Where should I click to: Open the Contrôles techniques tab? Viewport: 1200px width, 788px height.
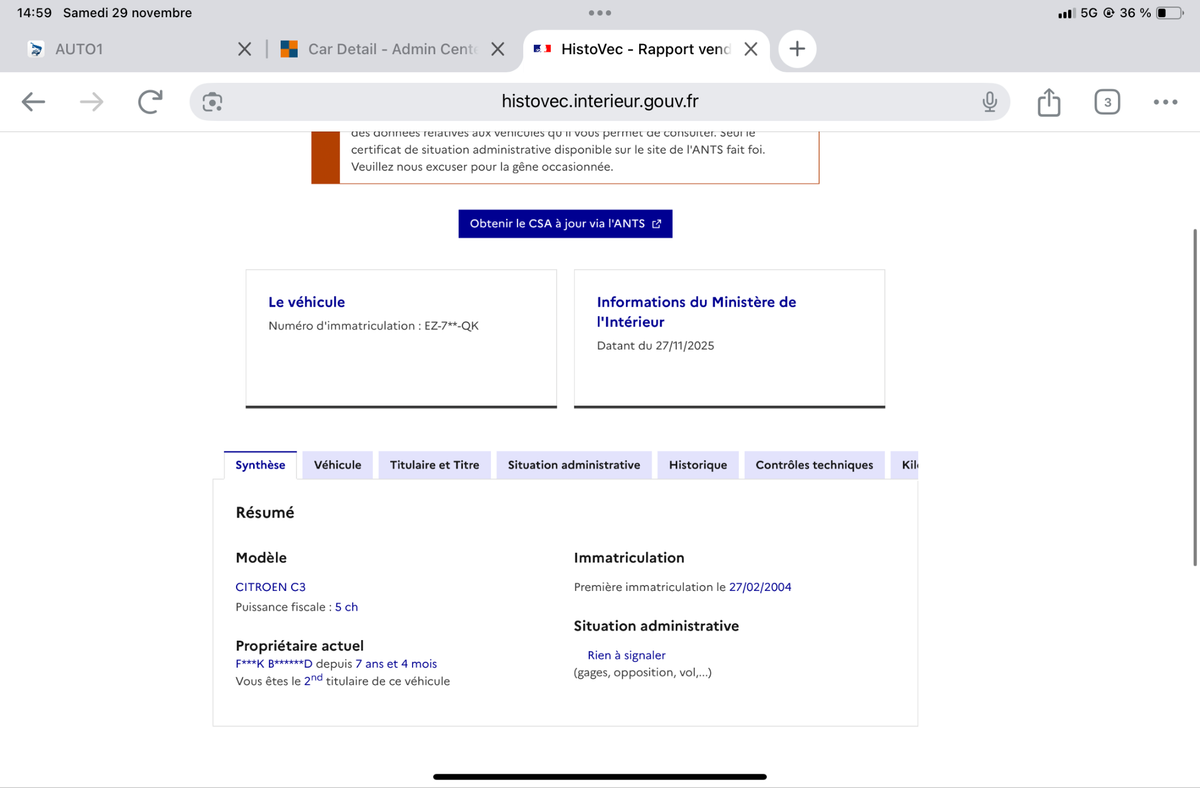click(x=814, y=465)
